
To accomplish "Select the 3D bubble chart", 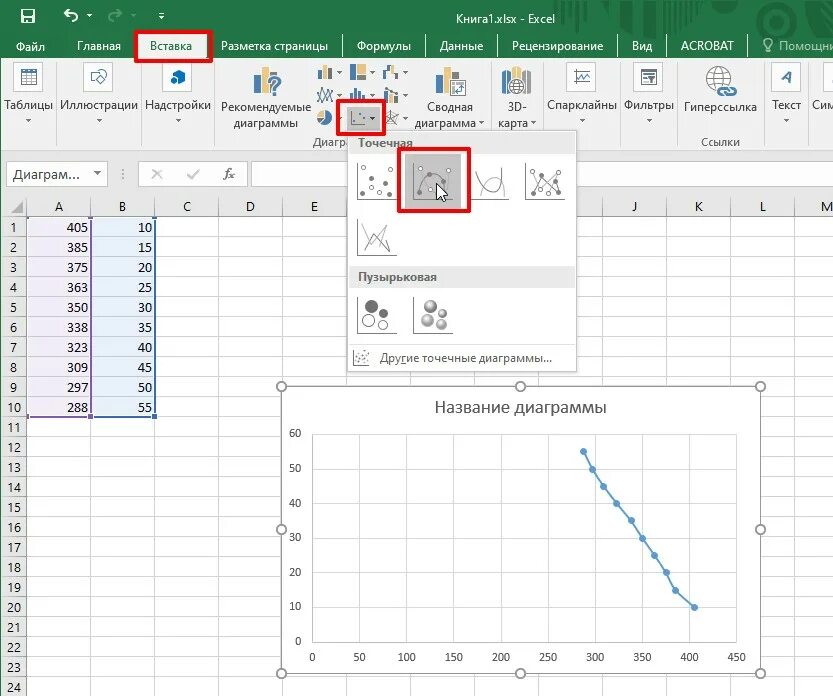I will coord(433,316).
